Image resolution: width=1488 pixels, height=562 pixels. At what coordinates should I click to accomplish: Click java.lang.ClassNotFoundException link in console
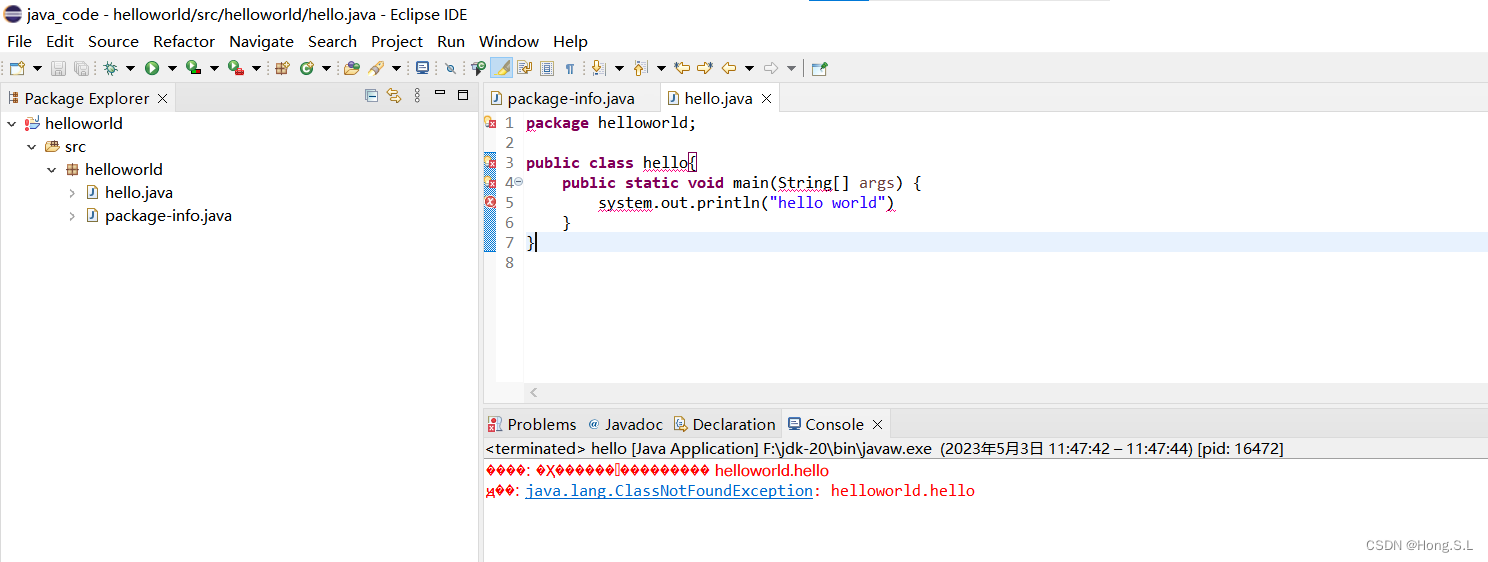tap(669, 491)
